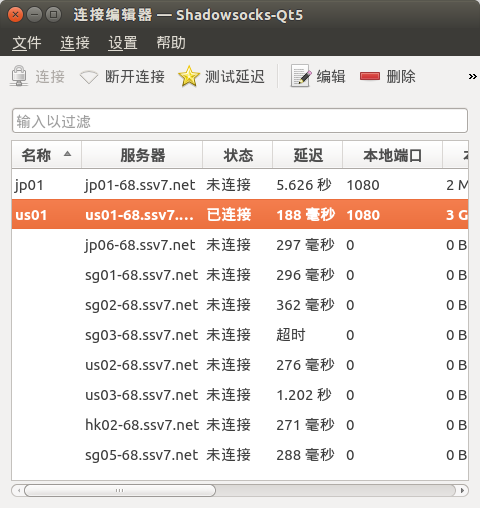Click server hk02-68.ssv7.net cell
Image resolution: width=480 pixels, height=508 pixels.
(x=142, y=425)
